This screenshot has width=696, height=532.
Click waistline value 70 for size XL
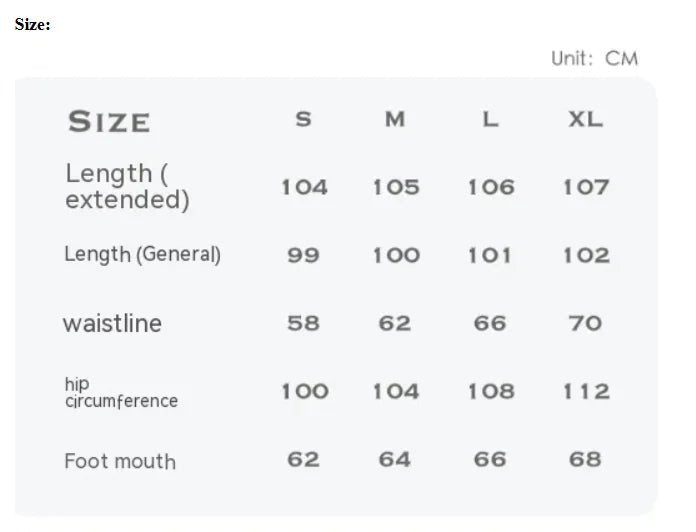click(585, 323)
